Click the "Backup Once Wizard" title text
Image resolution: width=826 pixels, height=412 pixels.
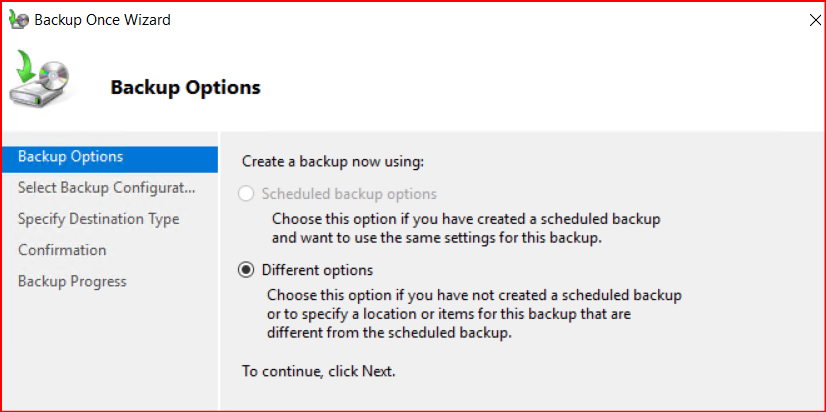click(102, 20)
